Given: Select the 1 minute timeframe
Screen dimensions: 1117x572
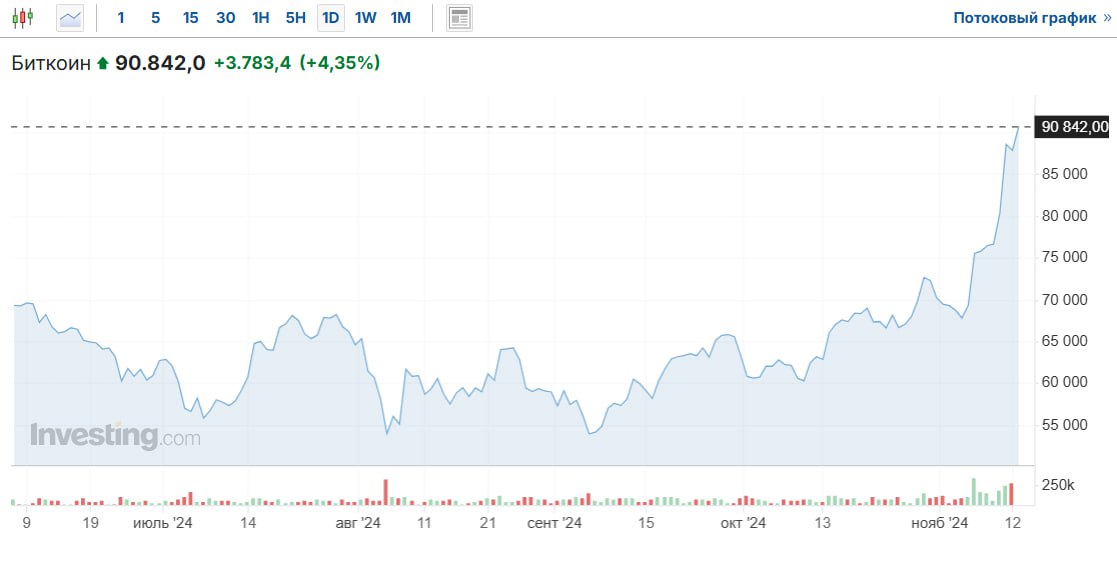Looking at the screenshot, I should click(x=121, y=18).
